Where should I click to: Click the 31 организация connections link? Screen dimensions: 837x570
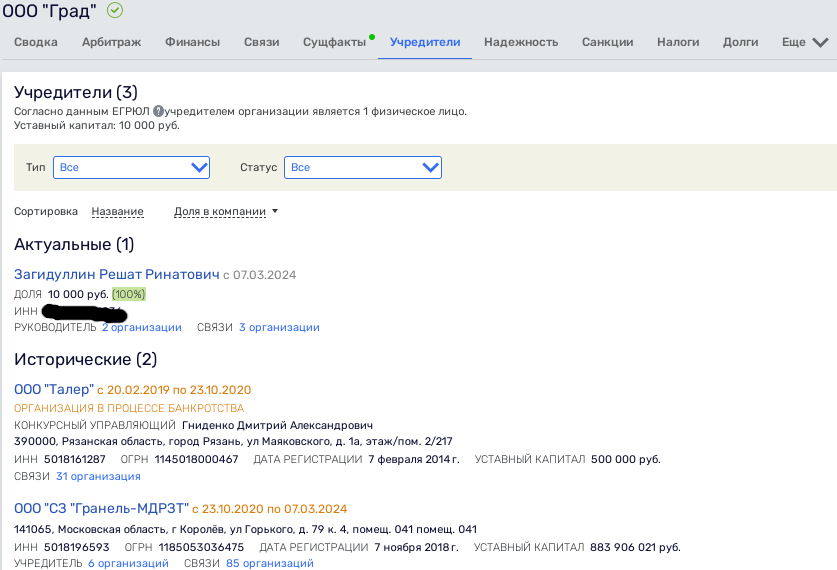click(x=98, y=476)
